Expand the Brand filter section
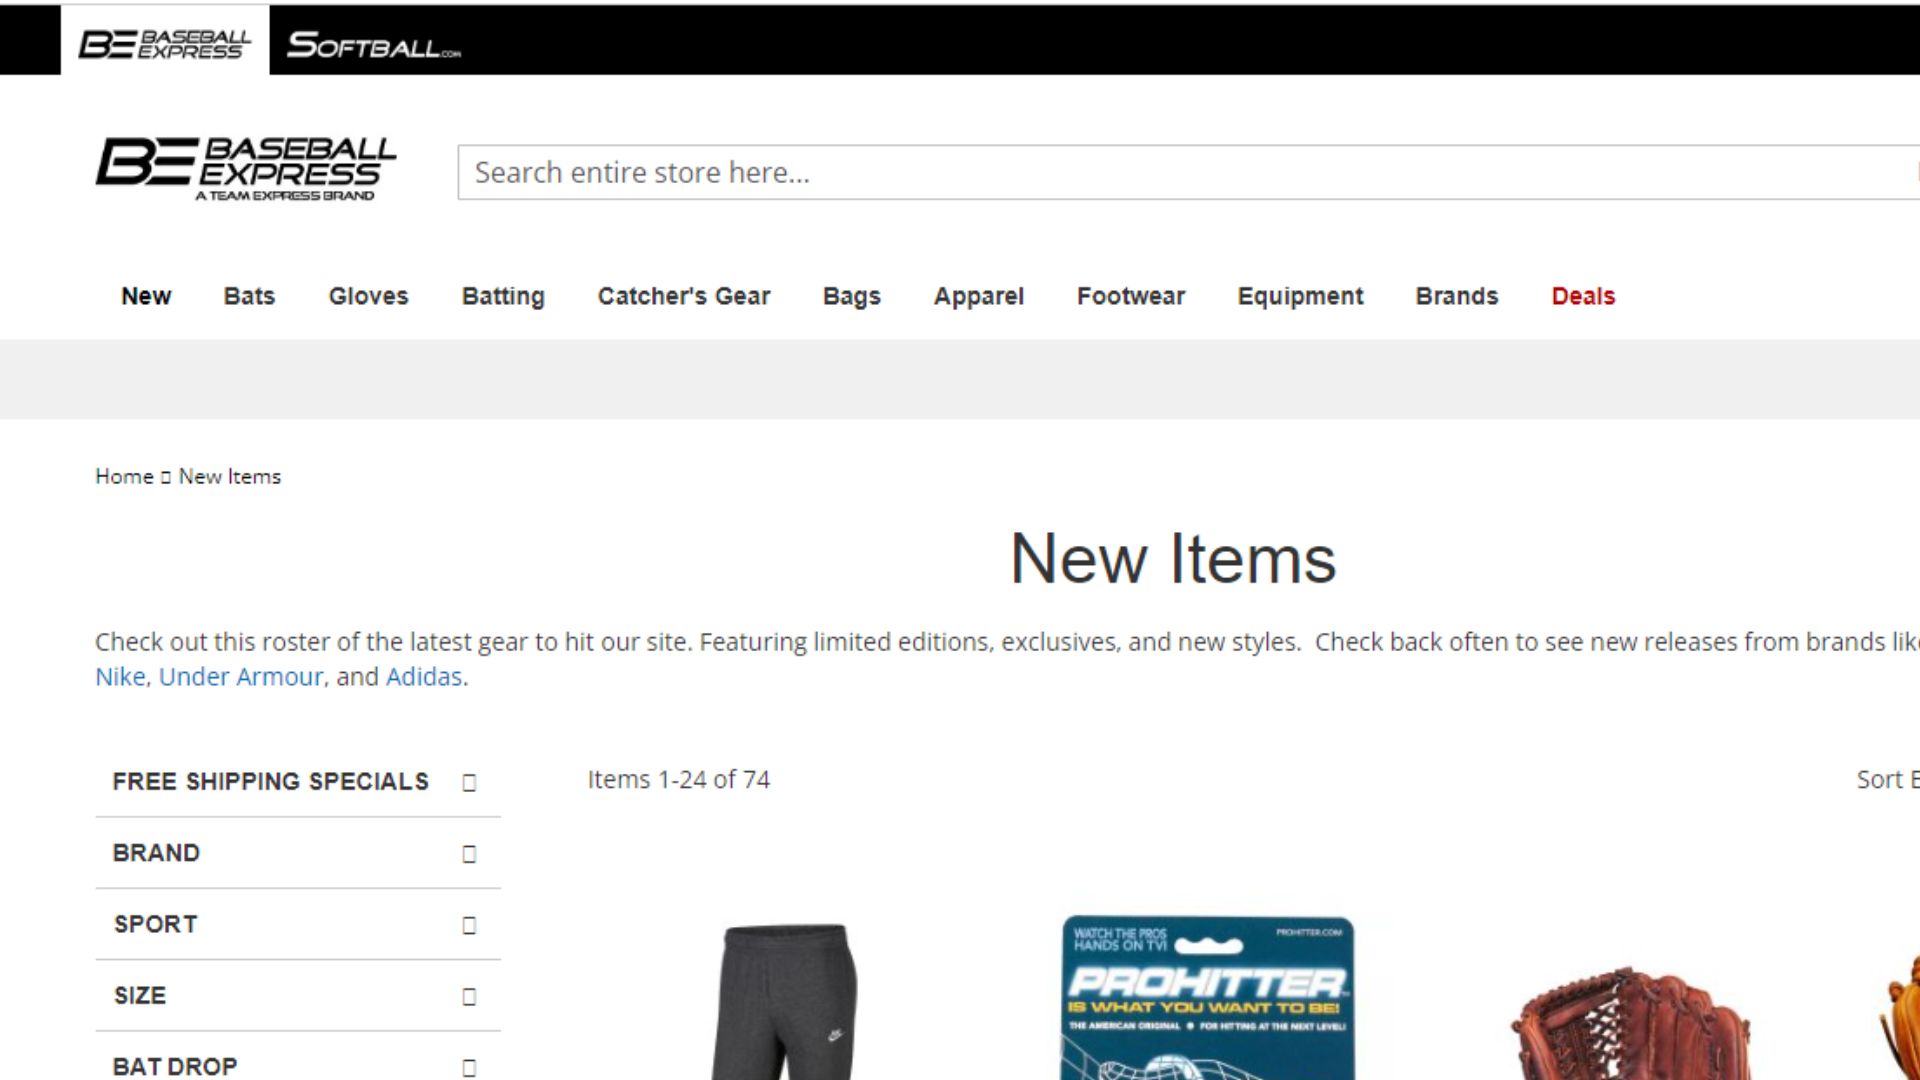 (x=298, y=853)
